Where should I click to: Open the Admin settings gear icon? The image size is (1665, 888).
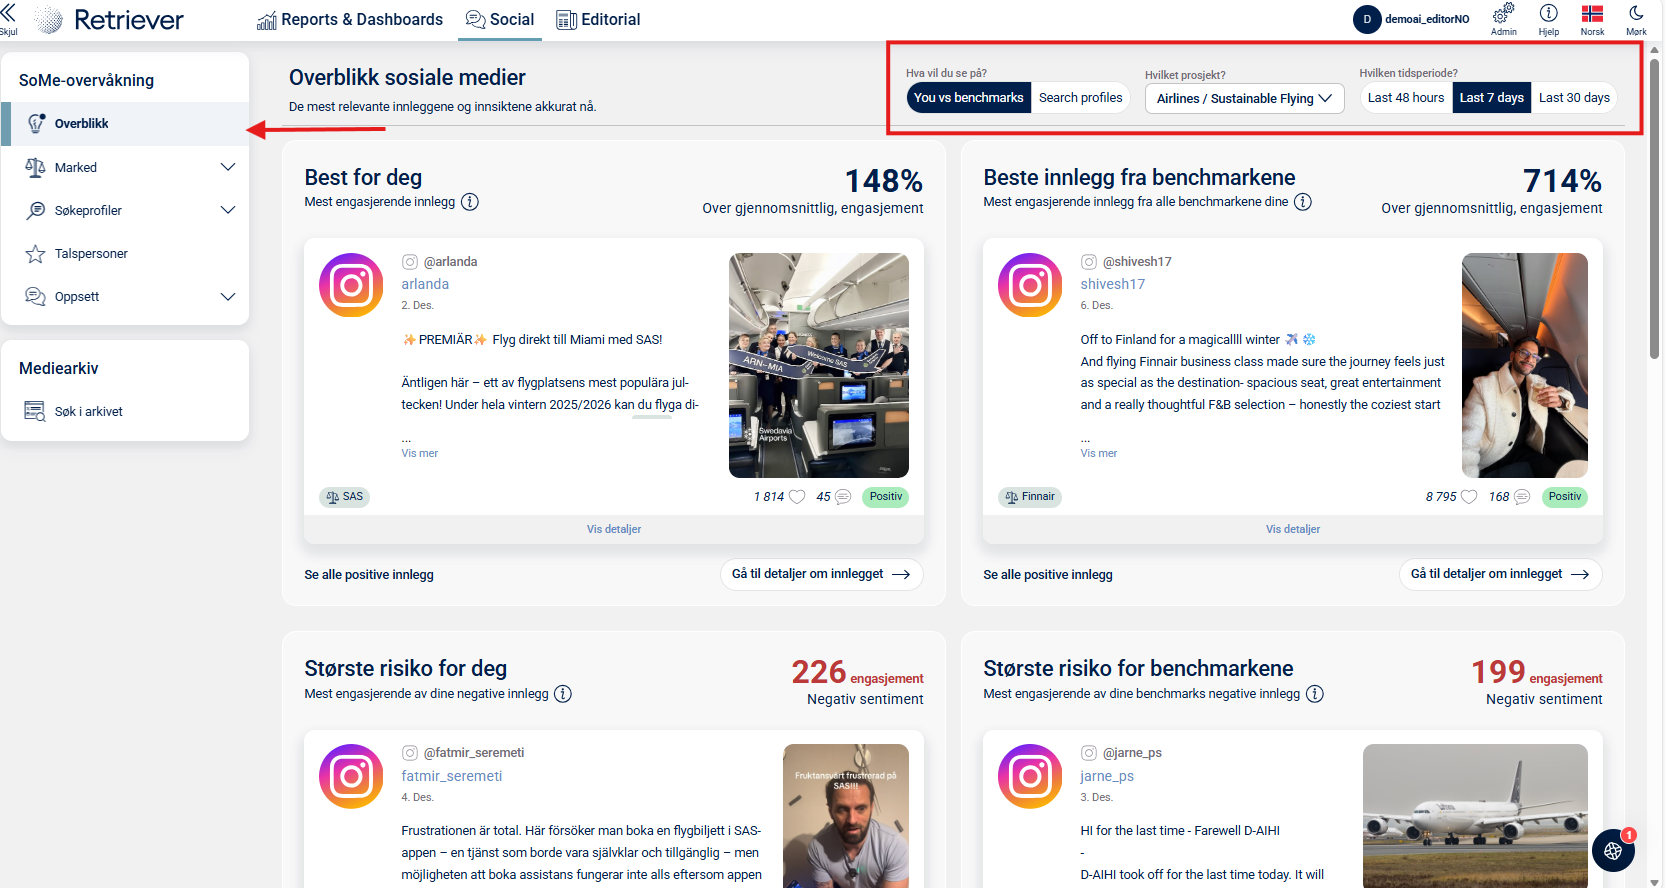pyautogui.click(x=1503, y=14)
